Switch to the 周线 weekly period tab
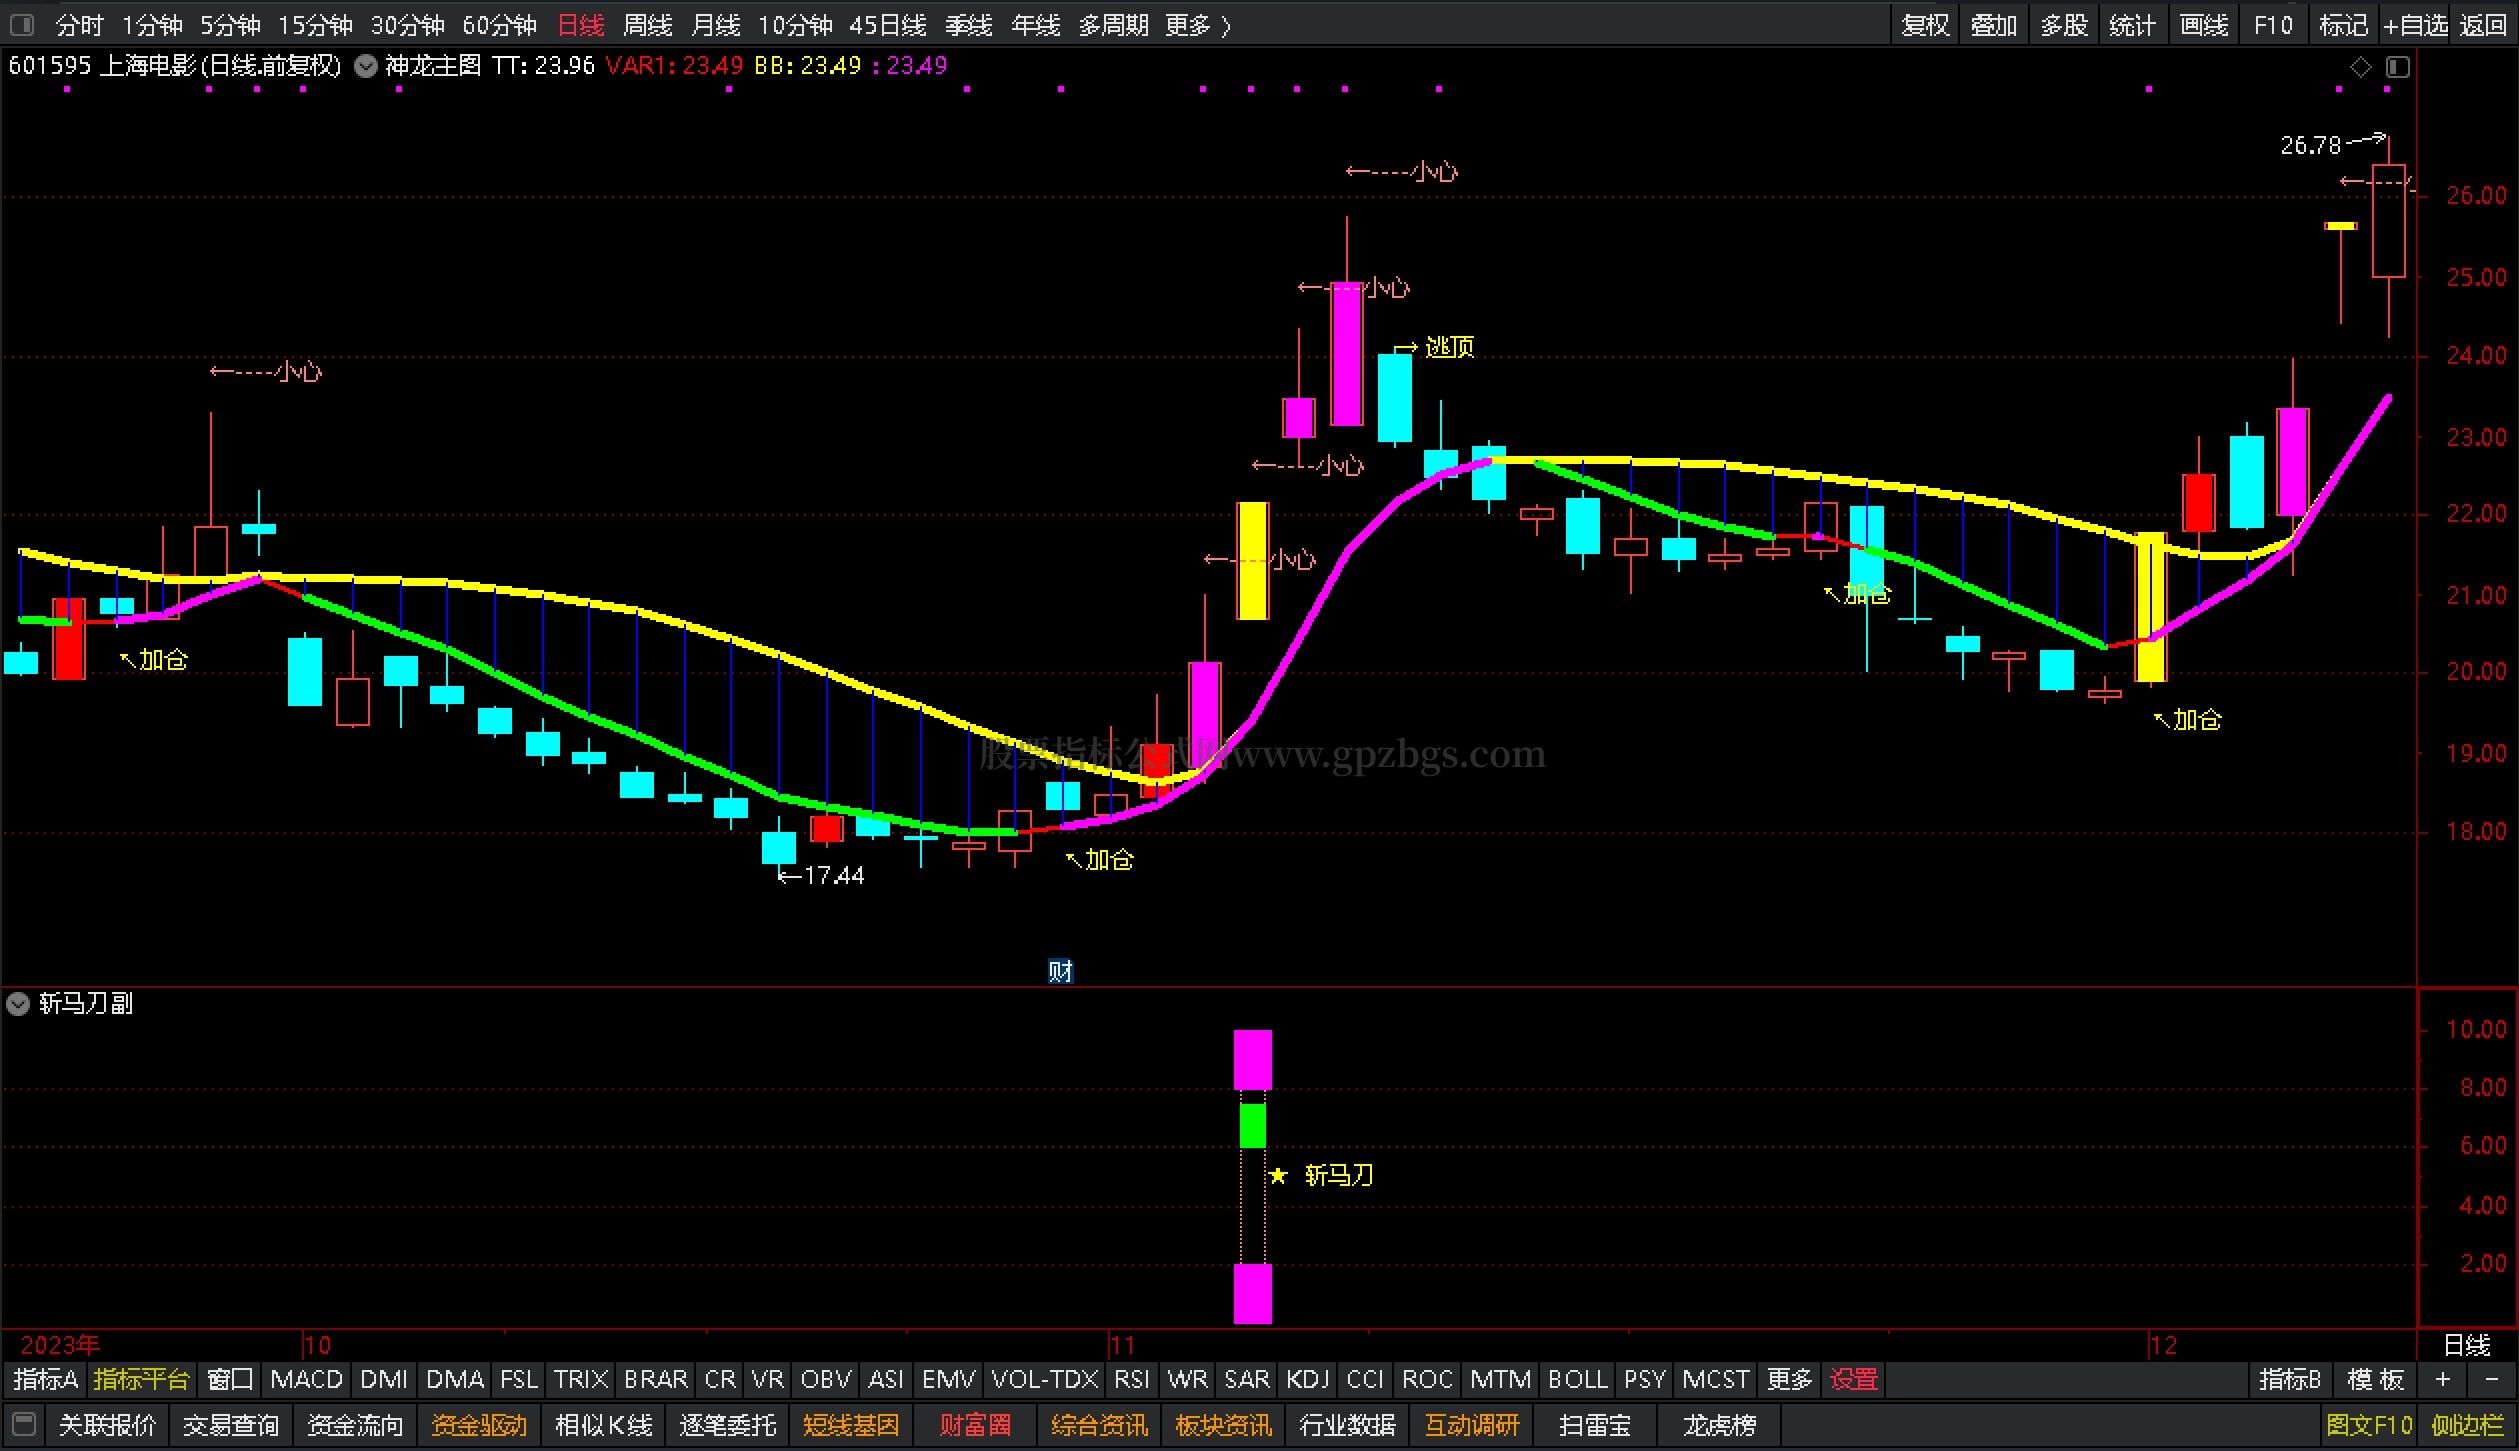 coord(647,24)
